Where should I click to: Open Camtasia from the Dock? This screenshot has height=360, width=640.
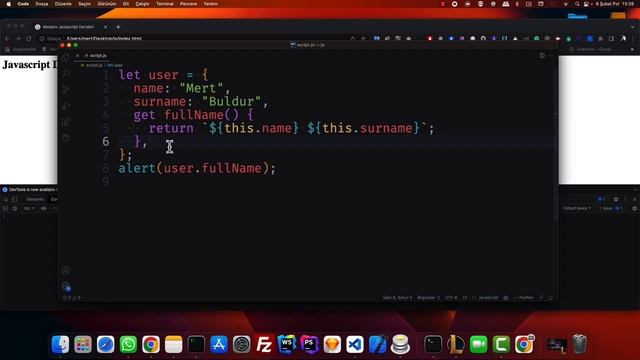click(501, 344)
